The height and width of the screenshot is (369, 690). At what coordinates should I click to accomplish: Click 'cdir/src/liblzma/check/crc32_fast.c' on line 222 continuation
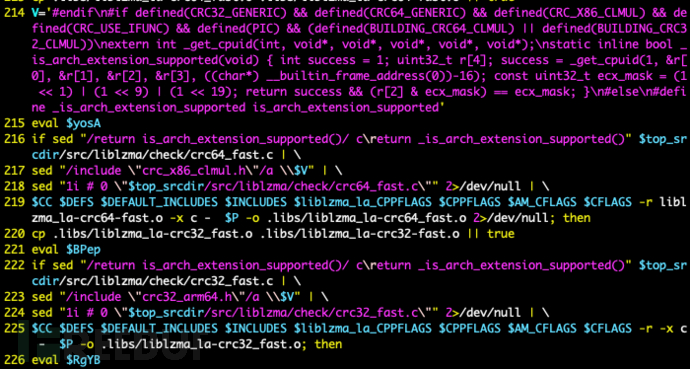coord(153,281)
